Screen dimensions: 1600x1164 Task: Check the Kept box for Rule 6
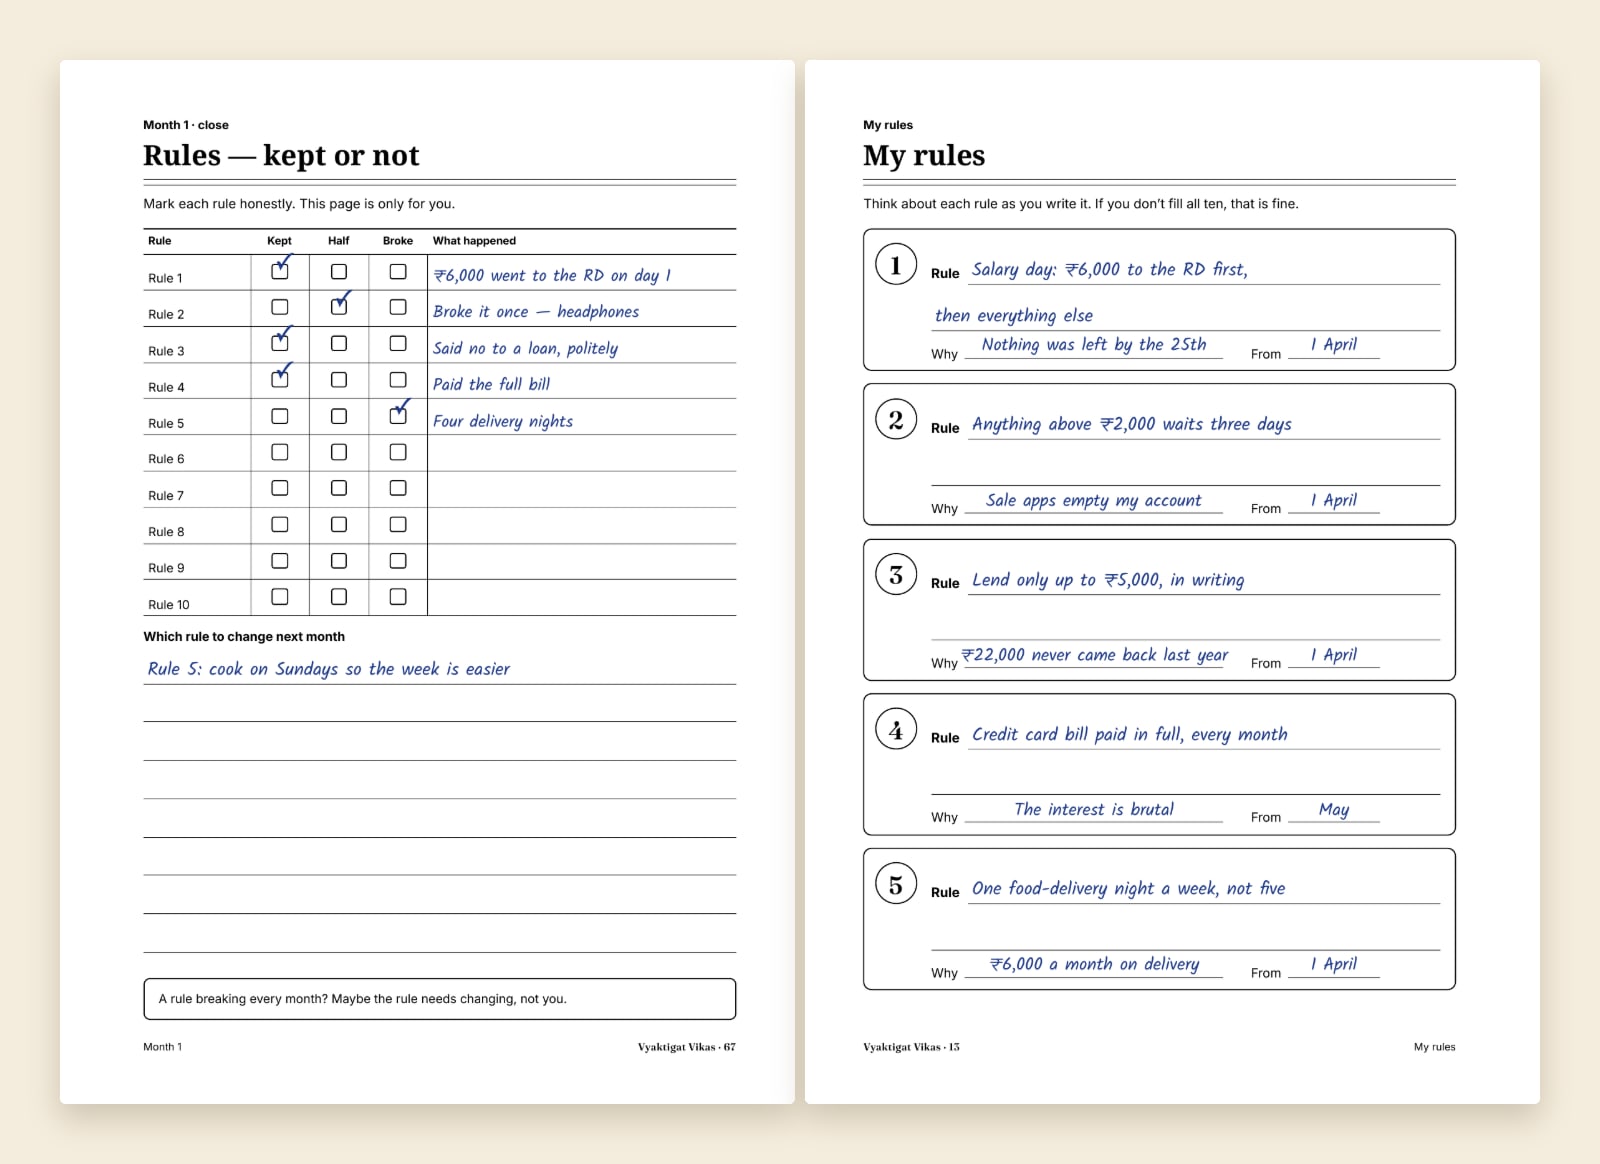280,452
